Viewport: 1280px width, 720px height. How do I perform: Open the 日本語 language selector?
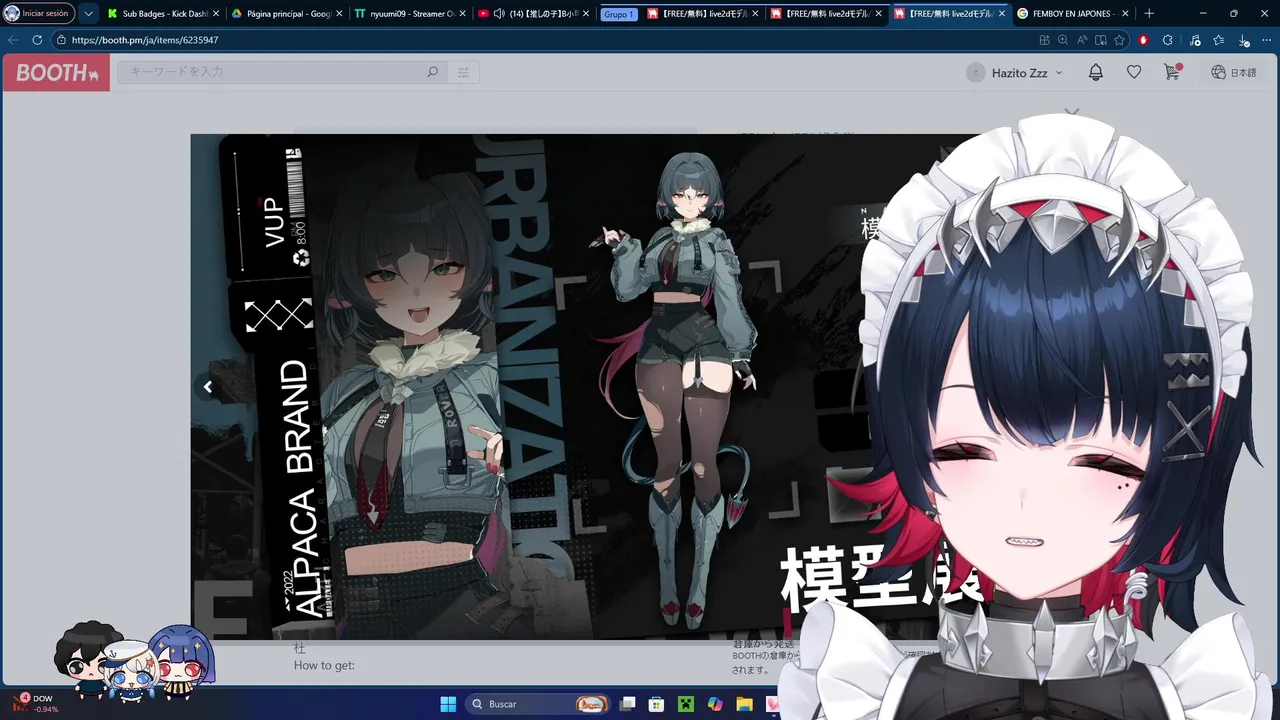pyautogui.click(x=1233, y=72)
